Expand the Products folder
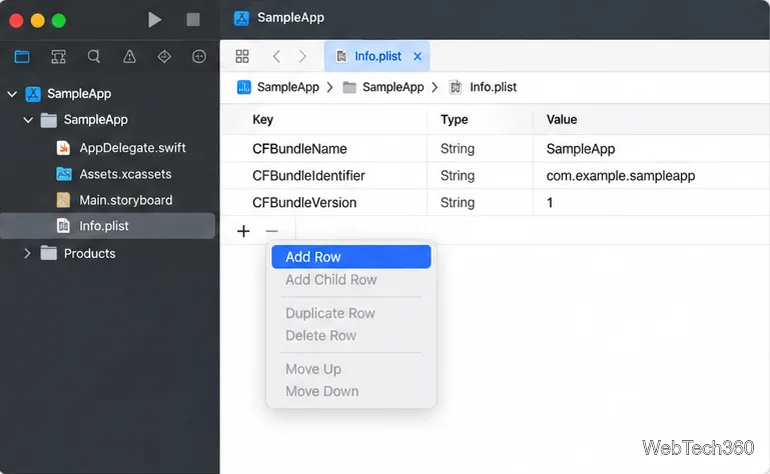Image resolution: width=770 pixels, height=474 pixels. (28, 253)
